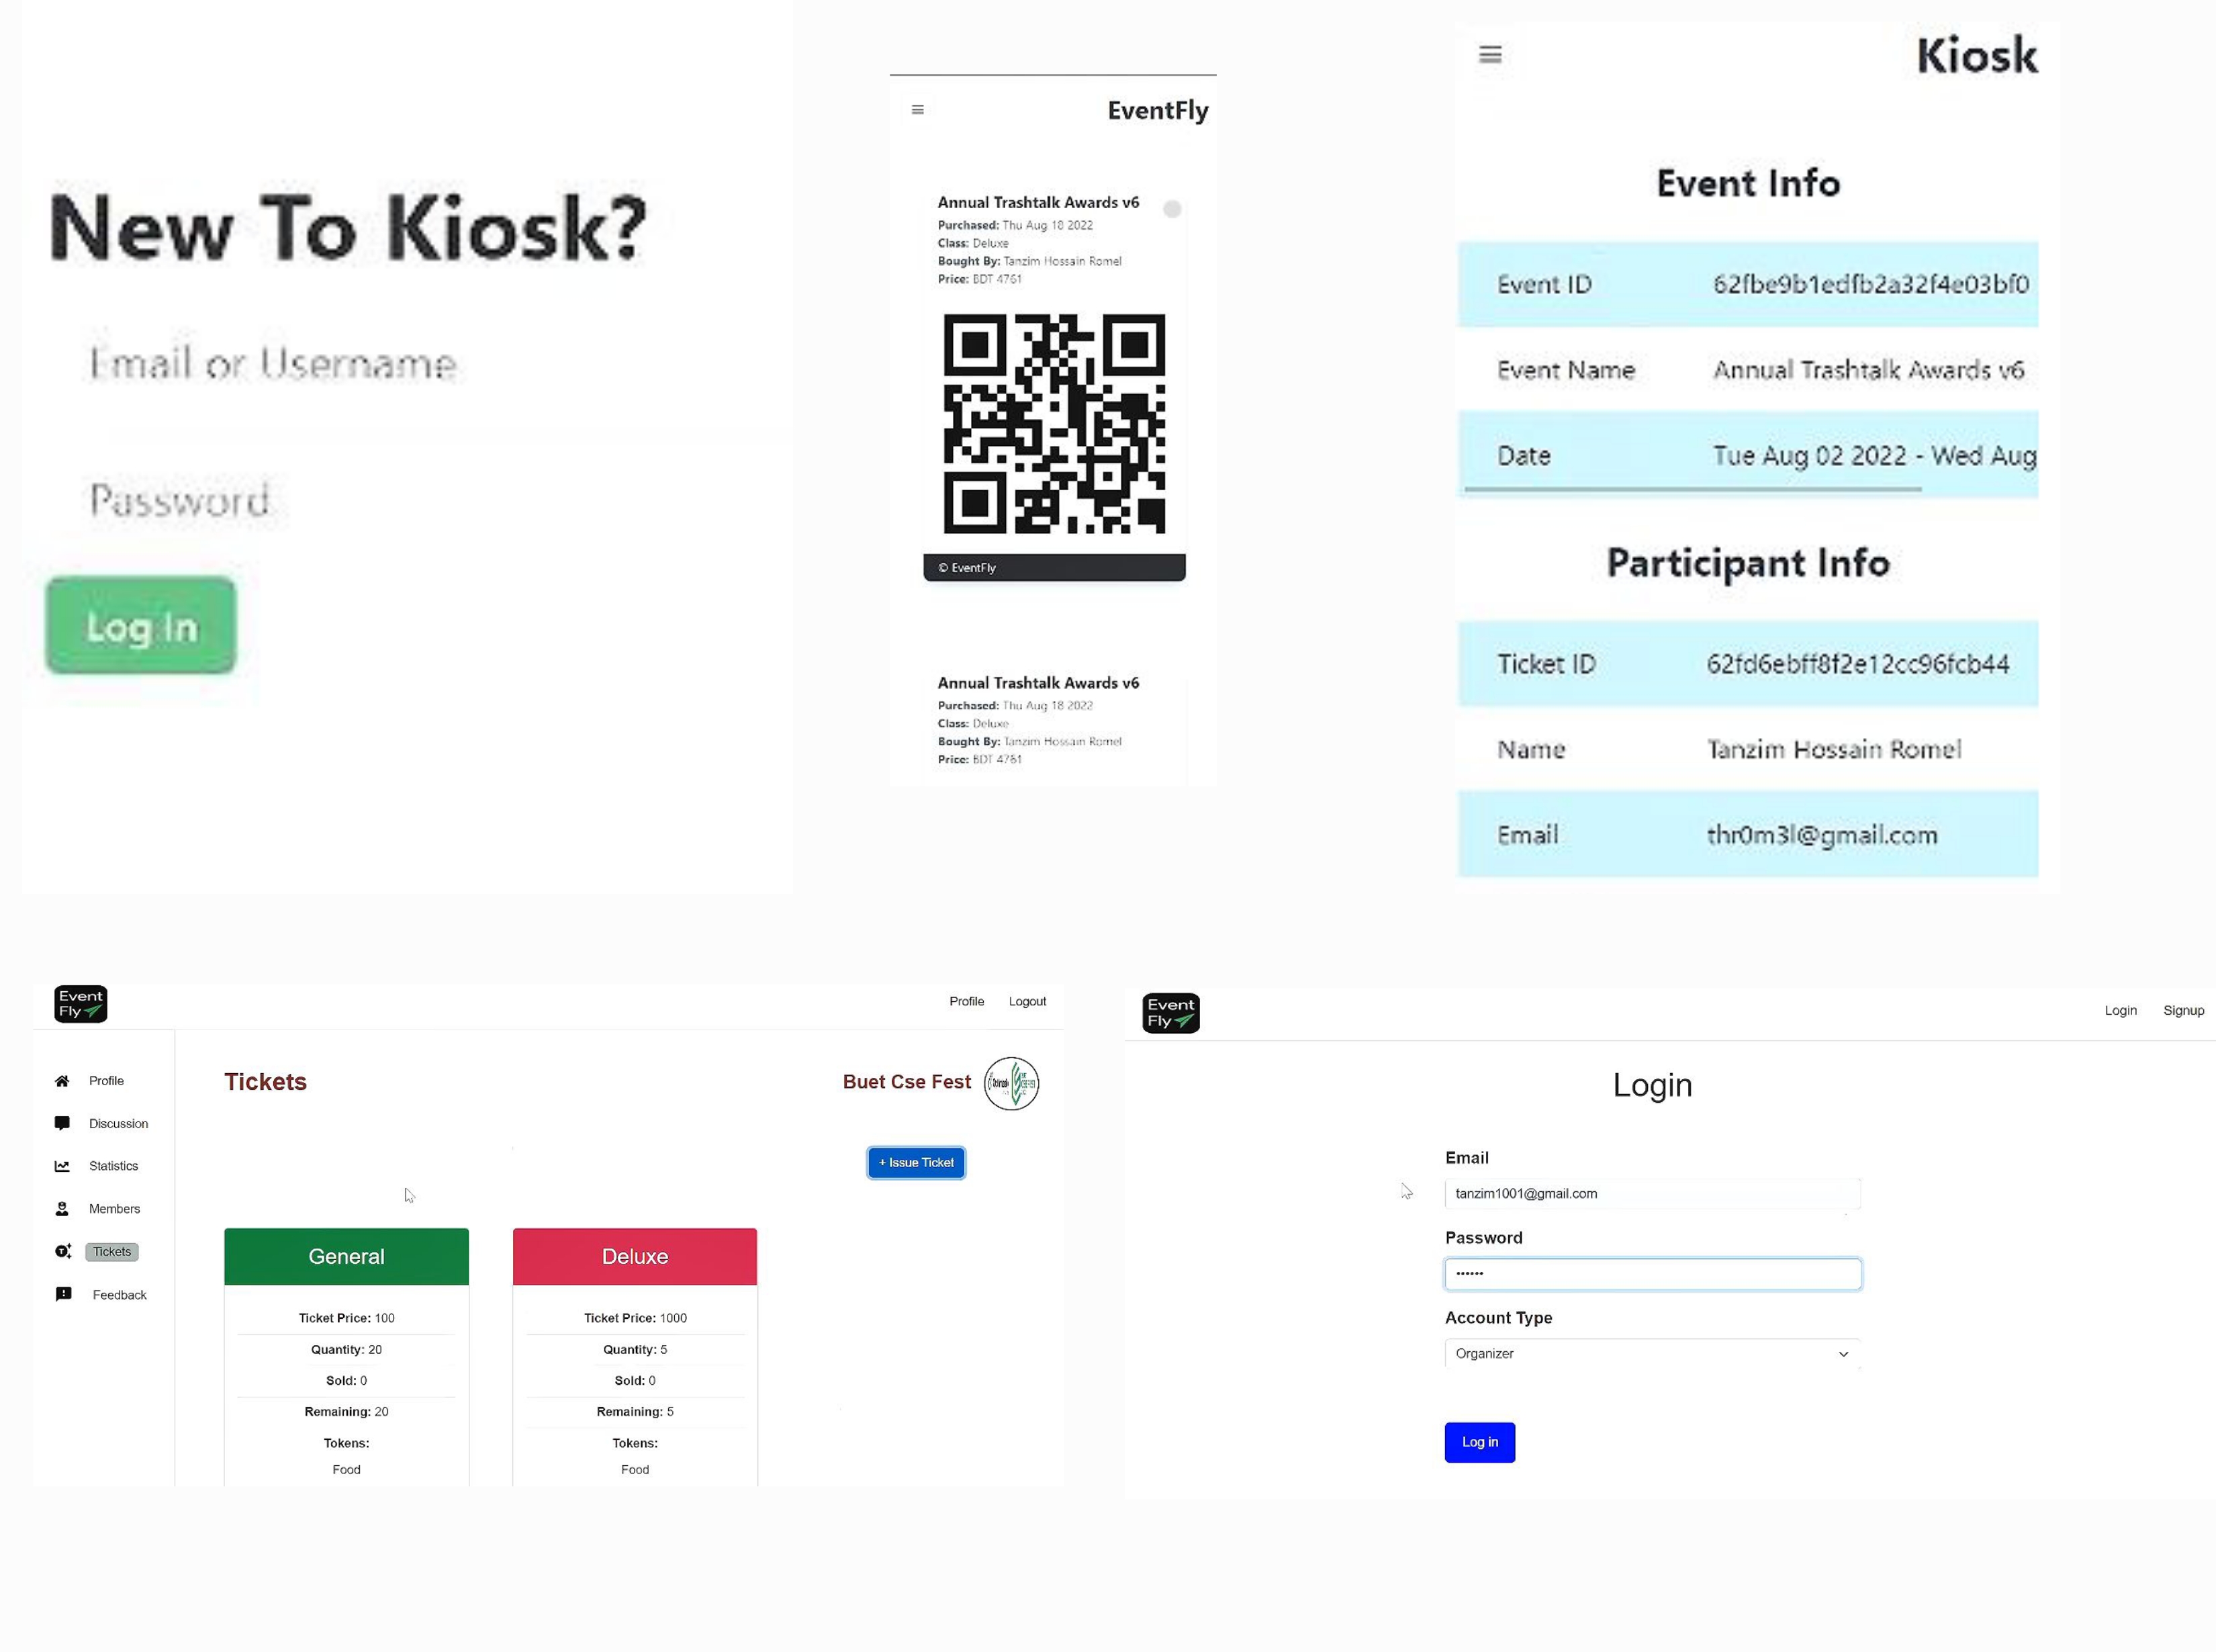Click the Buet Cse Fest round logo
The height and width of the screenshot is (1652, 2216).
click(x=1011, y=1083)
